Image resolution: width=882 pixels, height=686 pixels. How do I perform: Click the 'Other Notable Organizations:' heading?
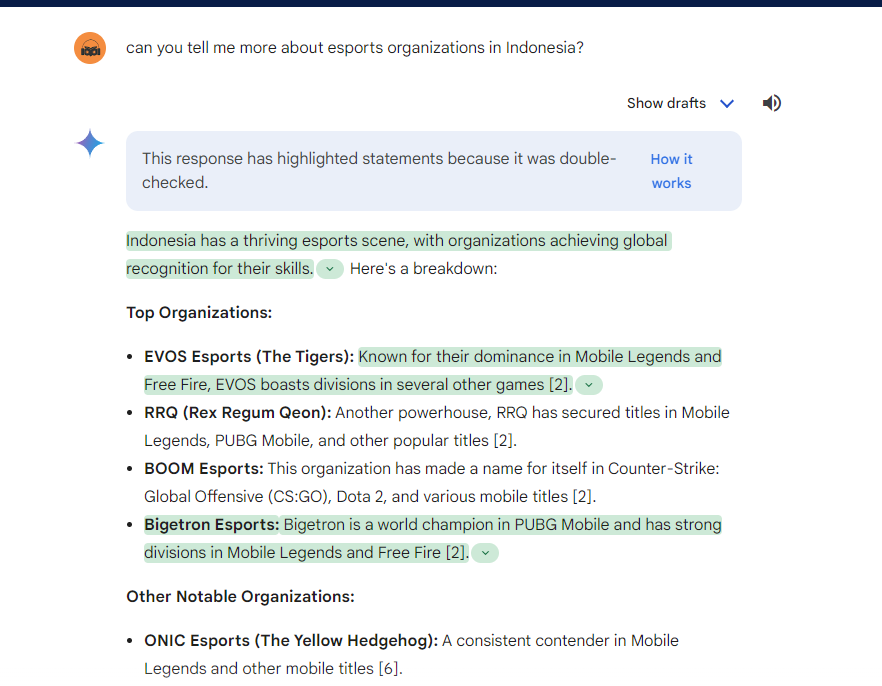pos(240,597)
